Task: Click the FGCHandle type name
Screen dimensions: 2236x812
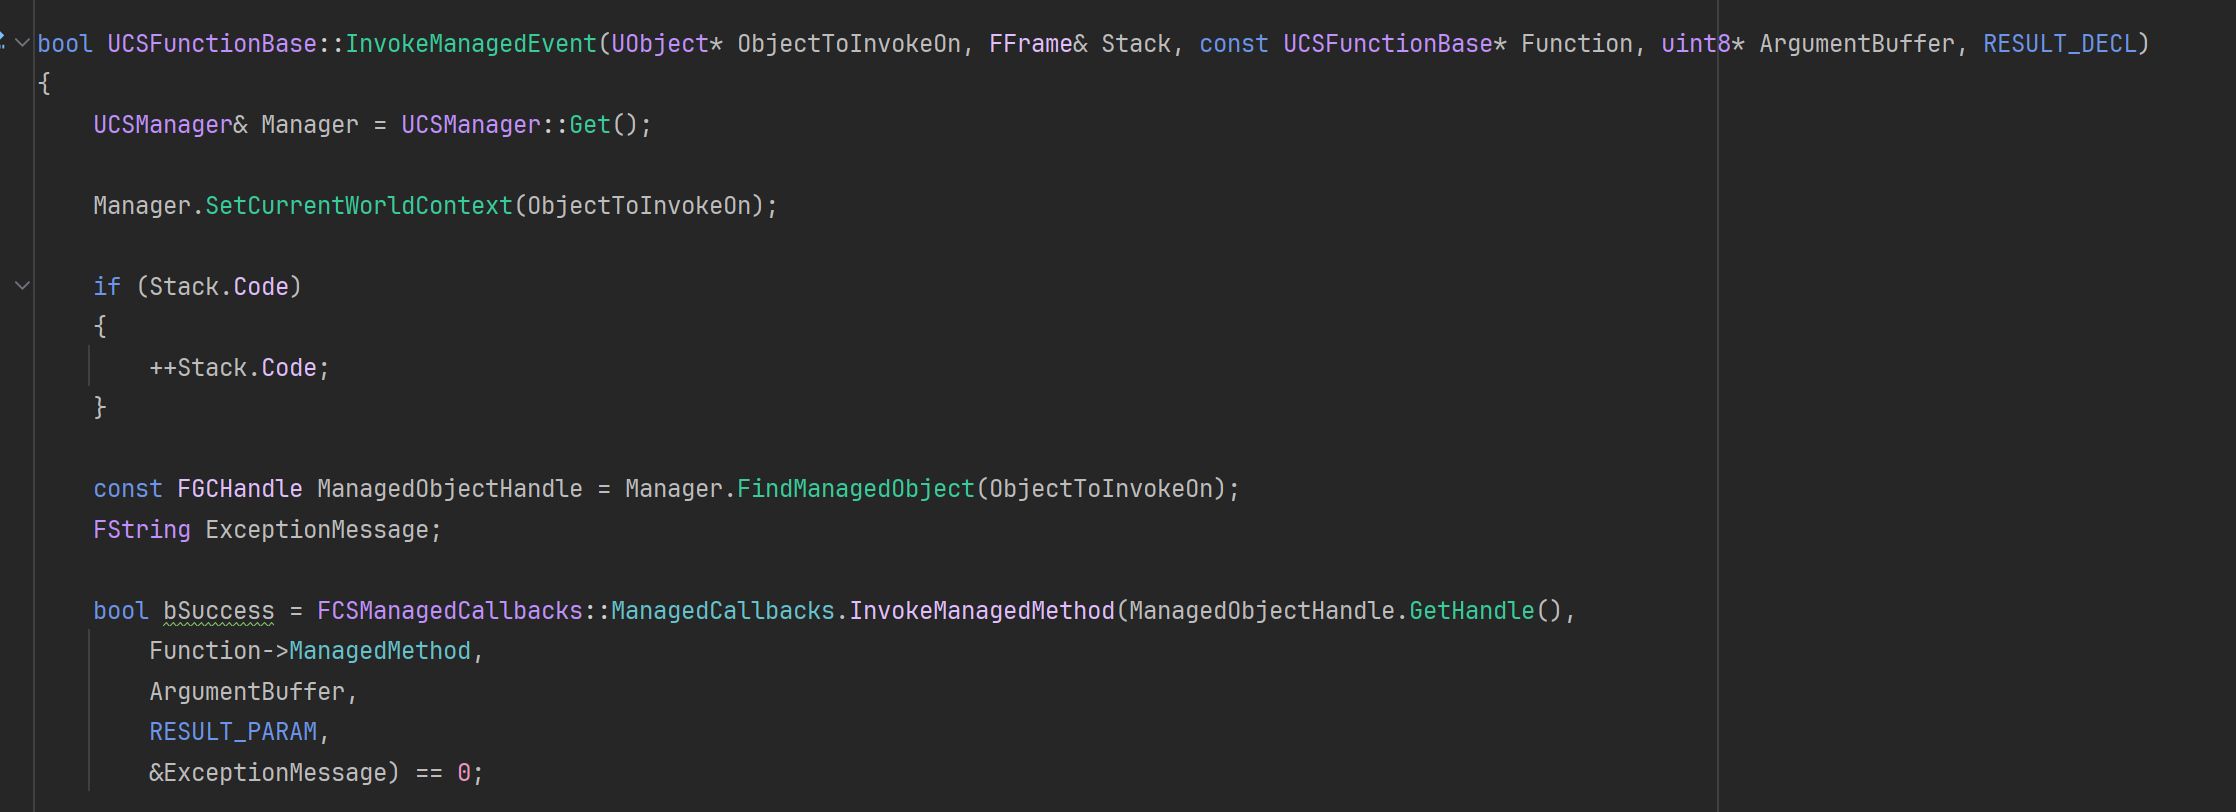Action: click(239, 489)
